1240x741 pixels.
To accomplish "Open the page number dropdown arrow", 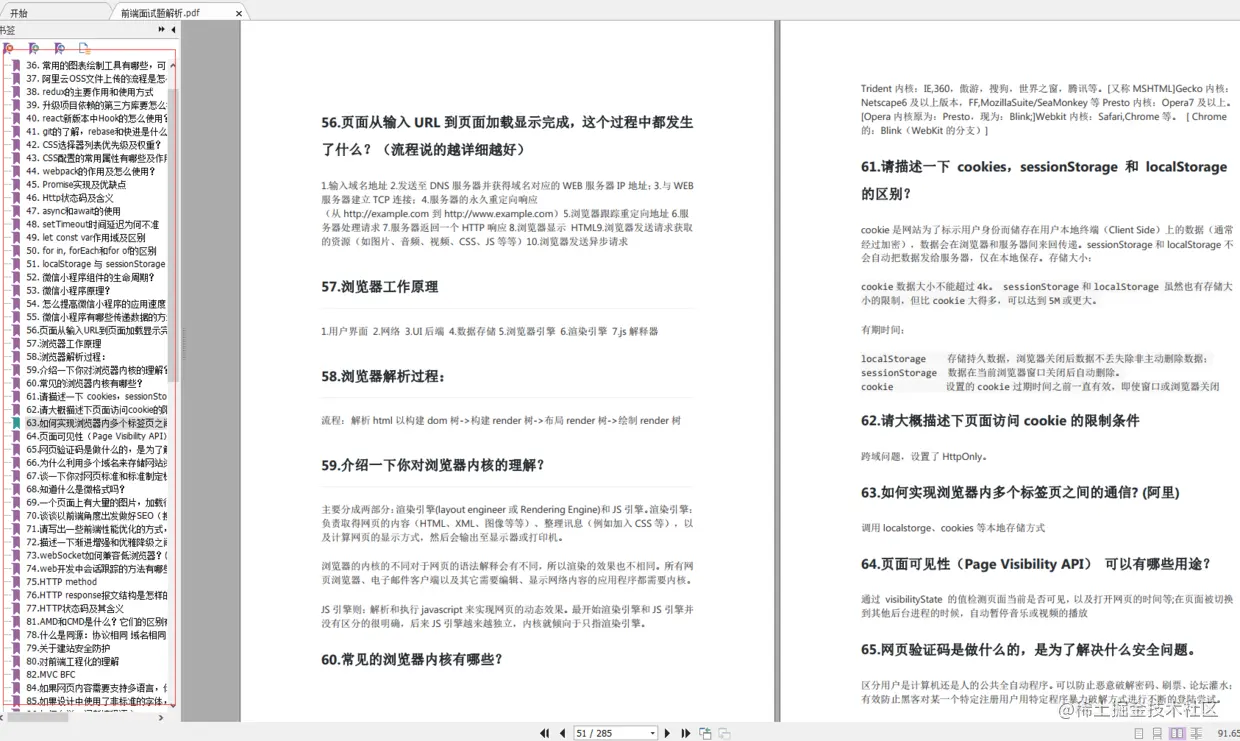I will pyautogui.click(x=653, y=733).
